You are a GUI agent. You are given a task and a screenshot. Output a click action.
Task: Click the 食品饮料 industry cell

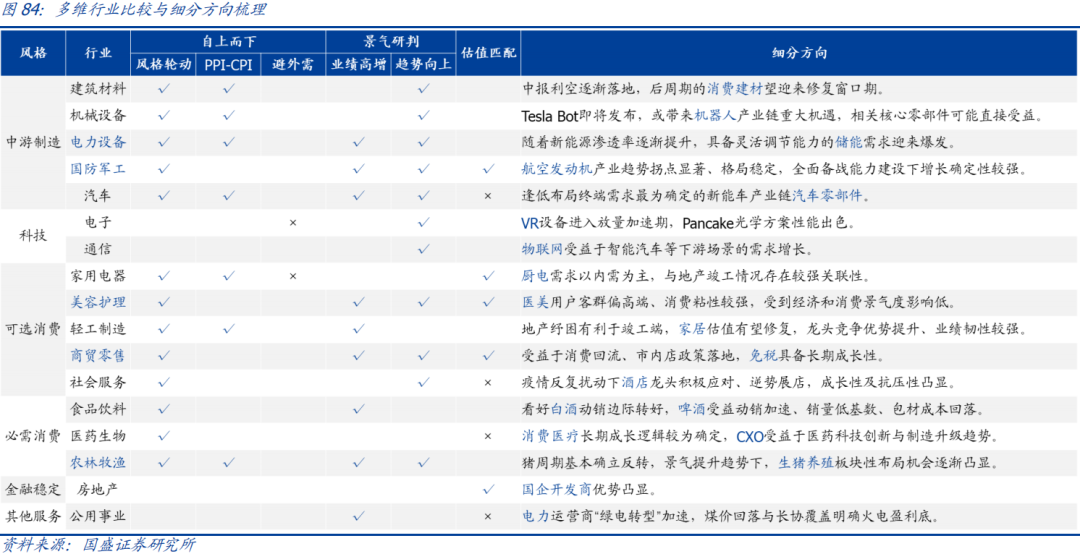click(98, 409)
